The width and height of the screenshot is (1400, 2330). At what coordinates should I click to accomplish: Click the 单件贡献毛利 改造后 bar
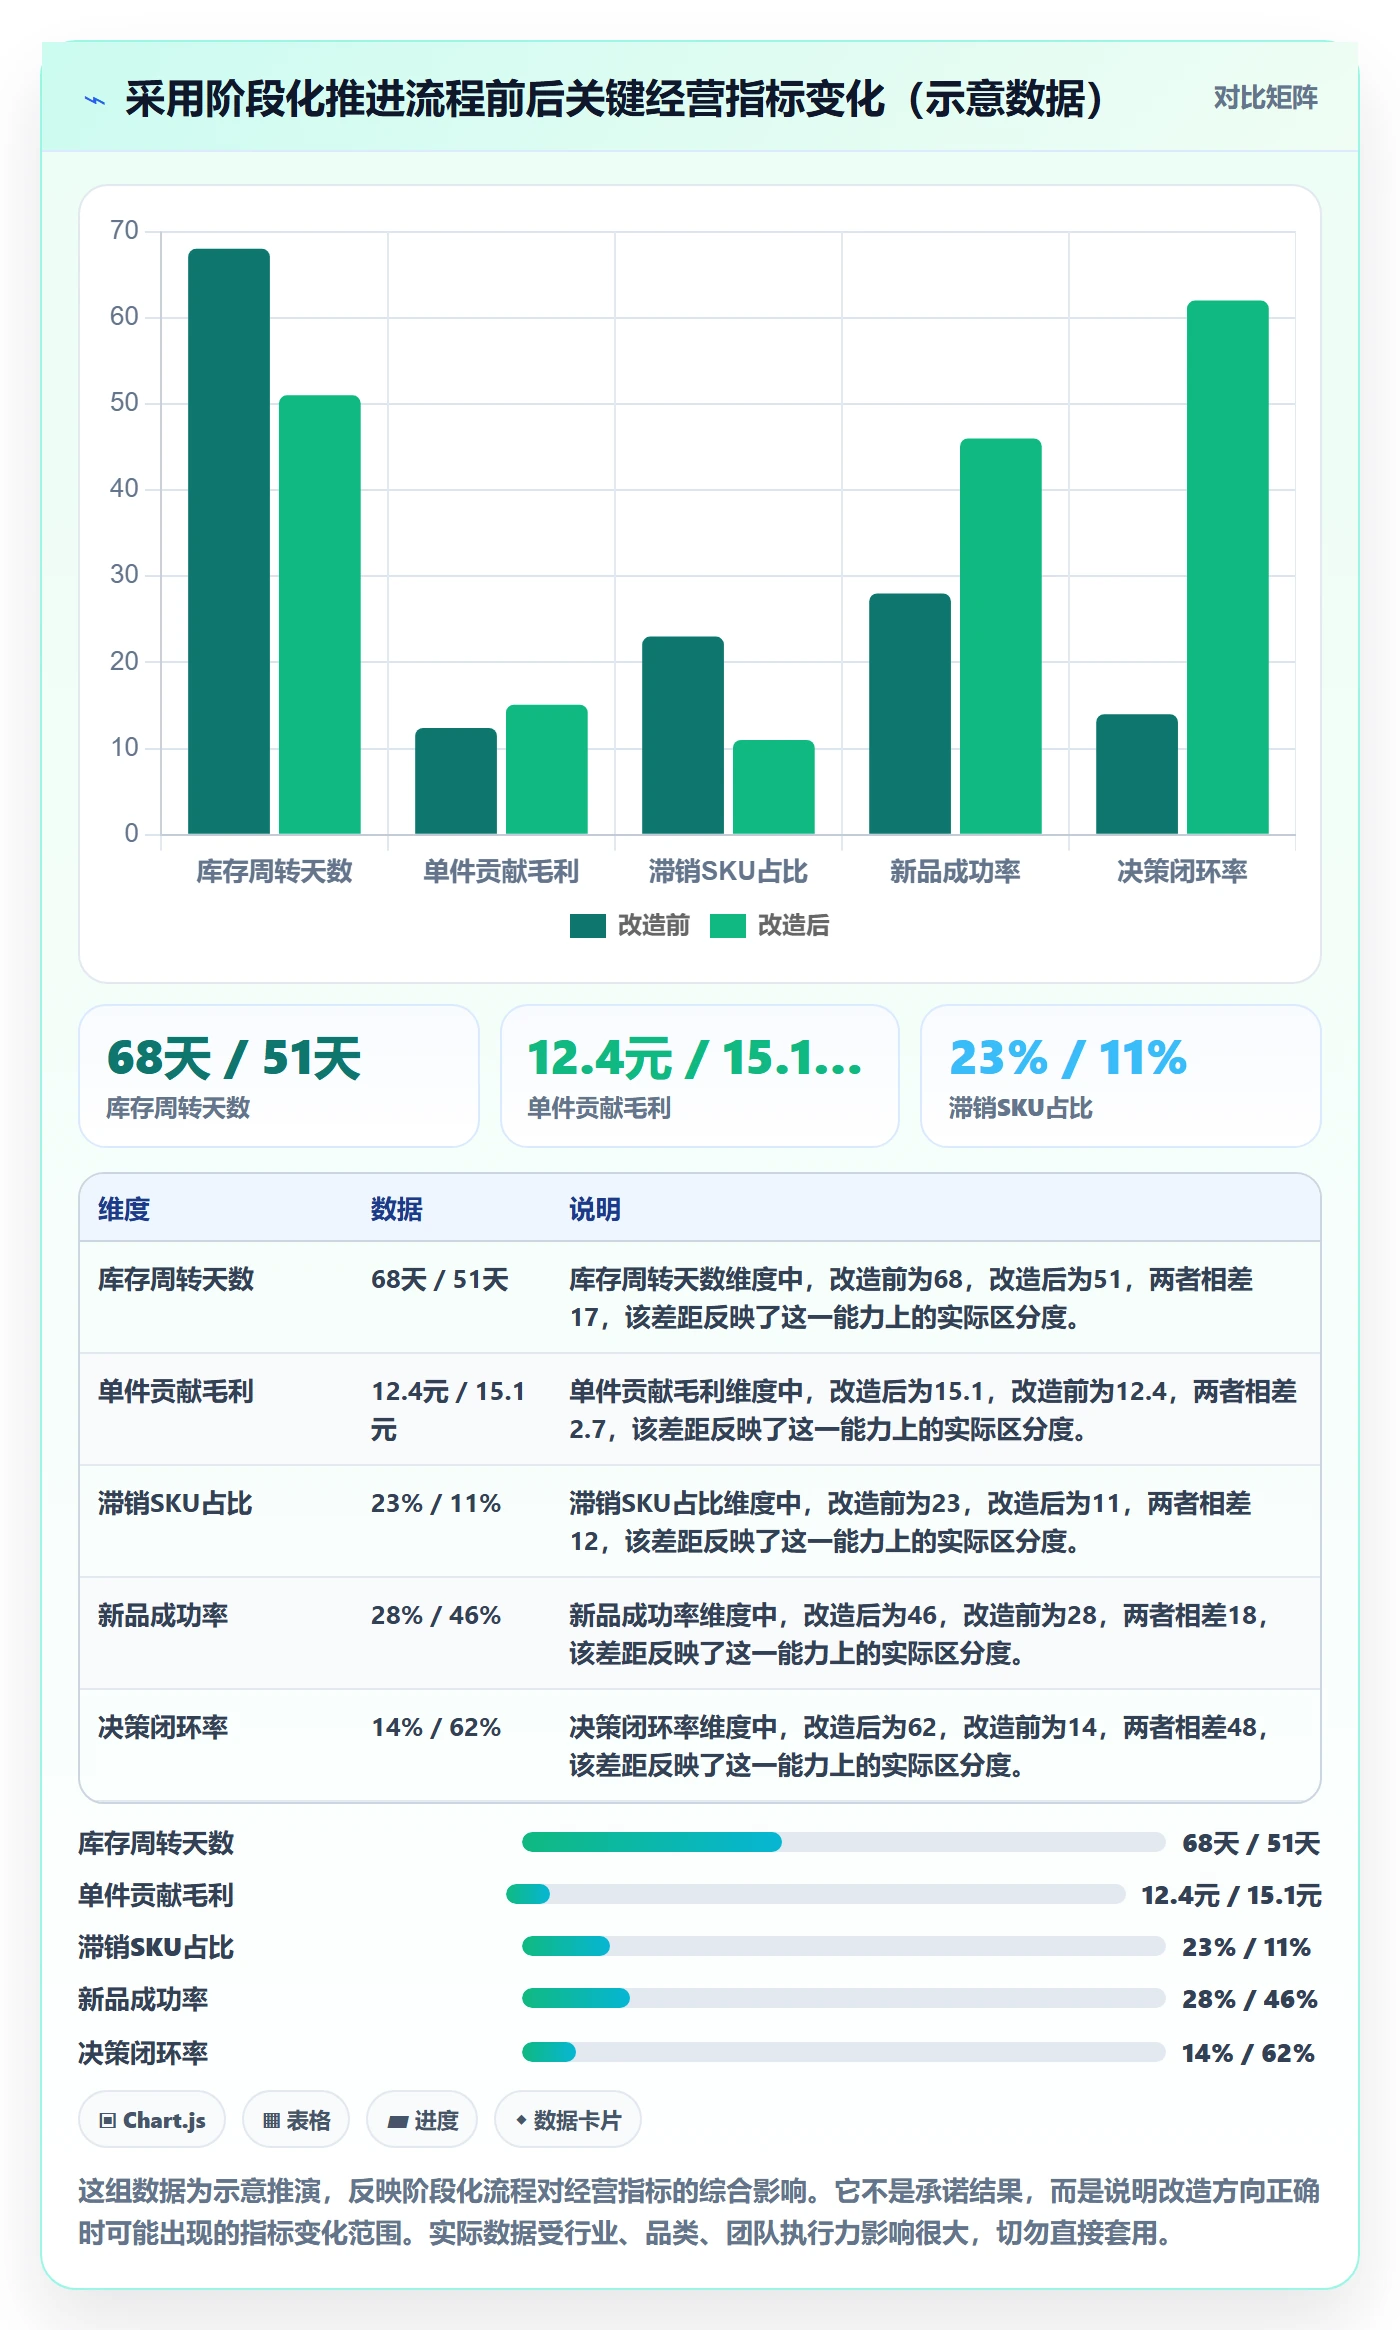(x=547, y=769)
